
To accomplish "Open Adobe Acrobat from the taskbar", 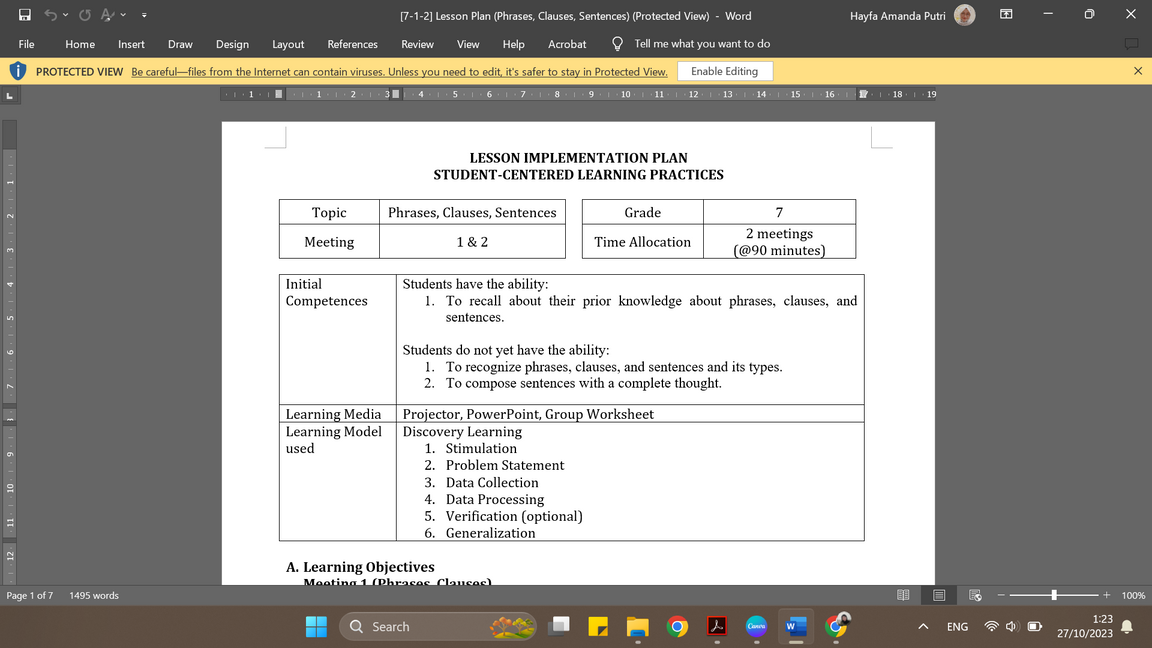I will [717, 627].
